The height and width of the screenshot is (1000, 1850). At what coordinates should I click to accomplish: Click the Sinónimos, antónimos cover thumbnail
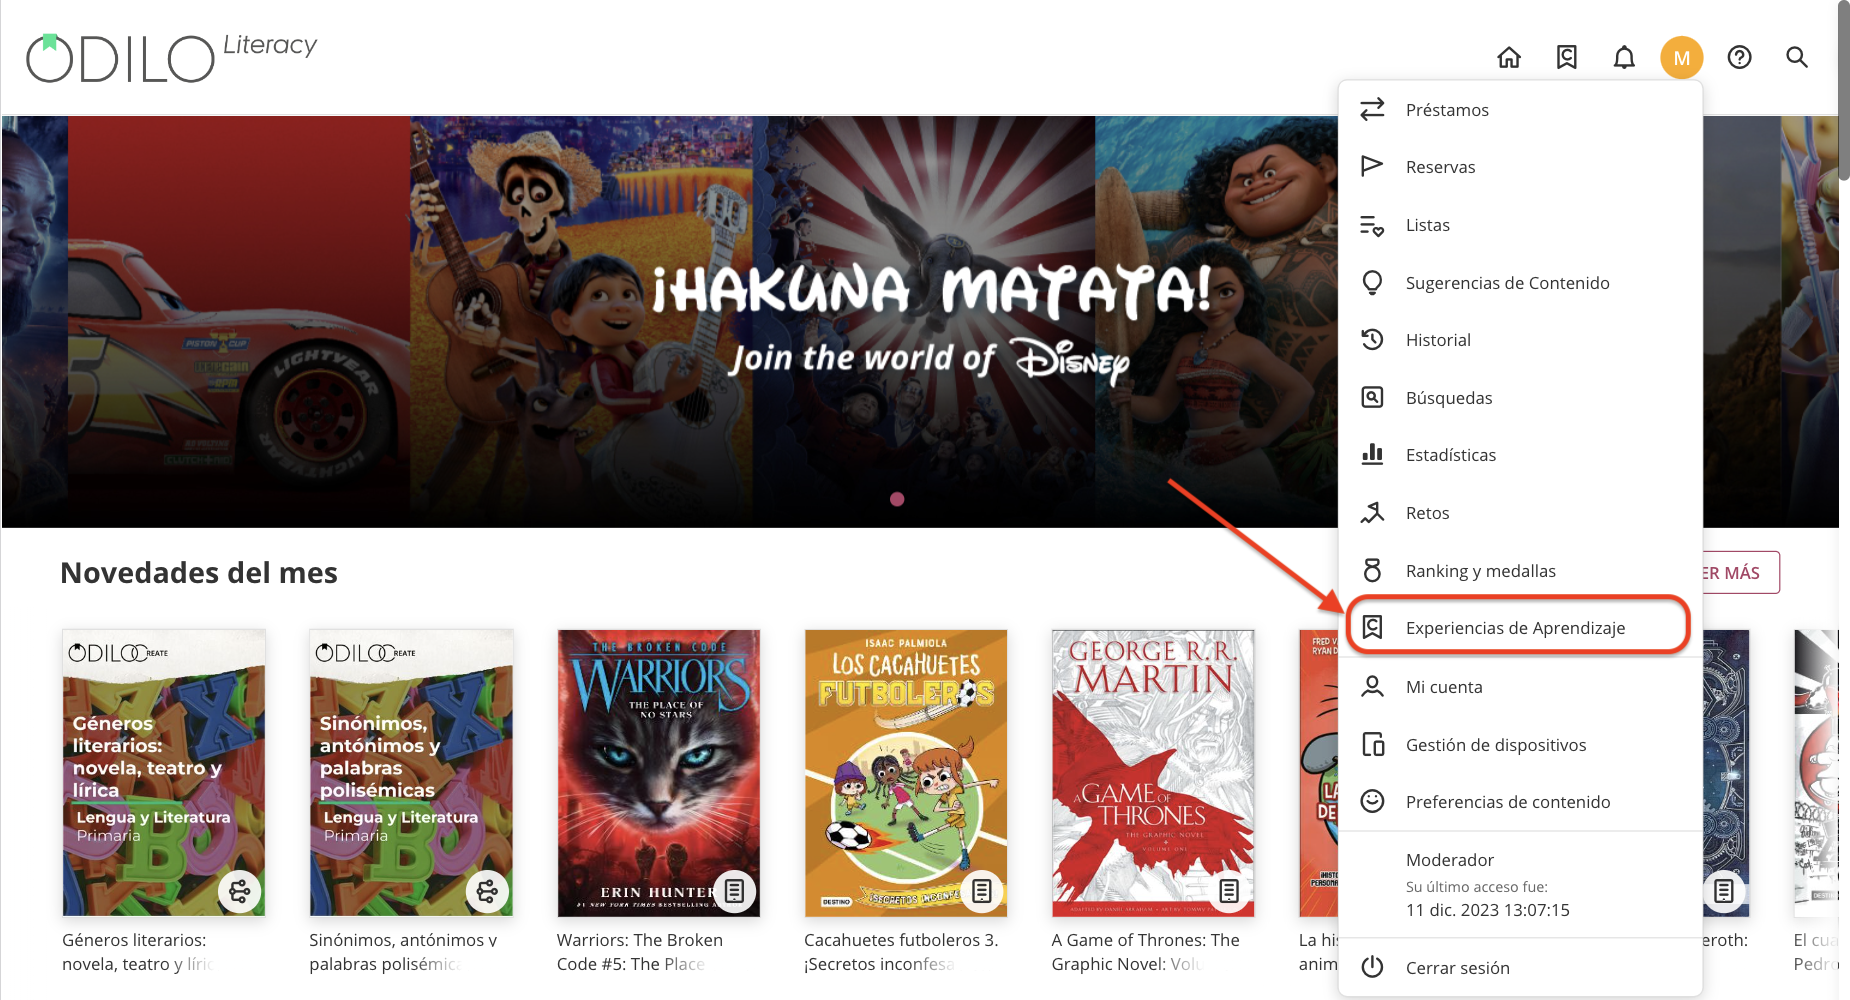pyautogui.click(x=411, y=773)
